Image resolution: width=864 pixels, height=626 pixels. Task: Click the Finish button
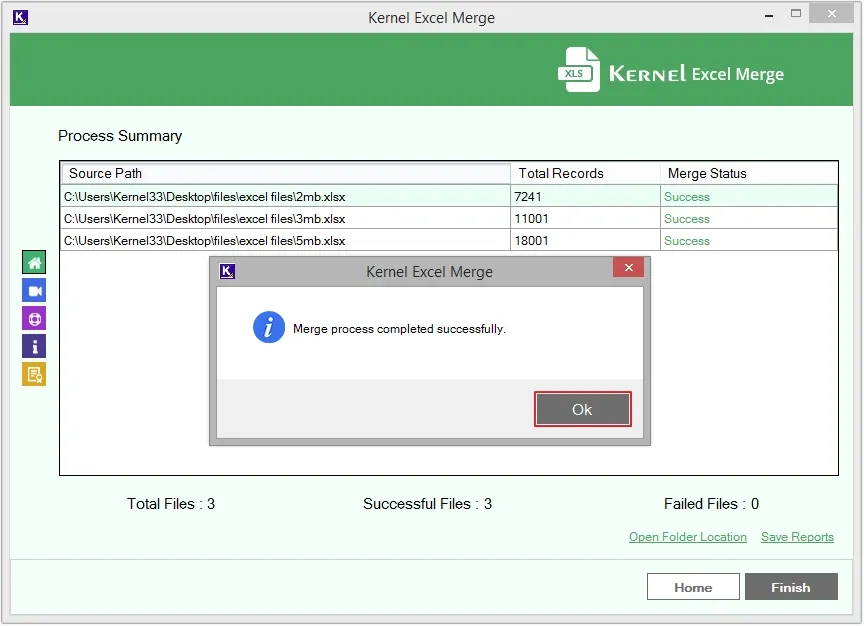[790, 587]
